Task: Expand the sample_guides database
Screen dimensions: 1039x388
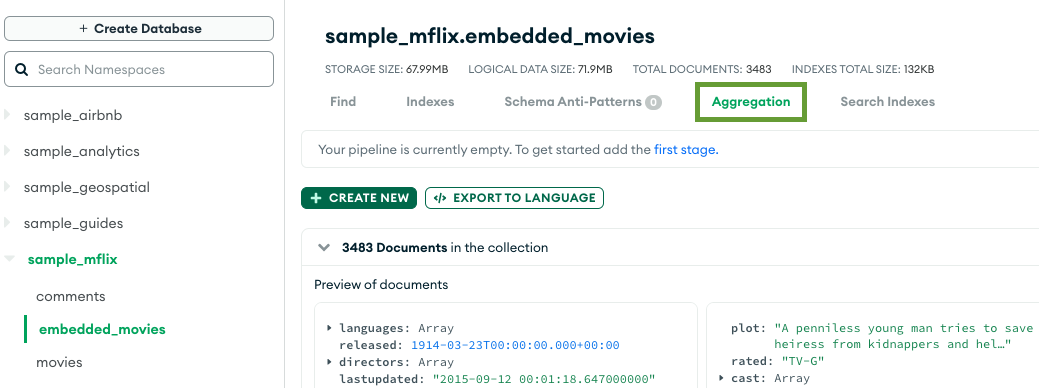Action: click(x=7, y=223)
